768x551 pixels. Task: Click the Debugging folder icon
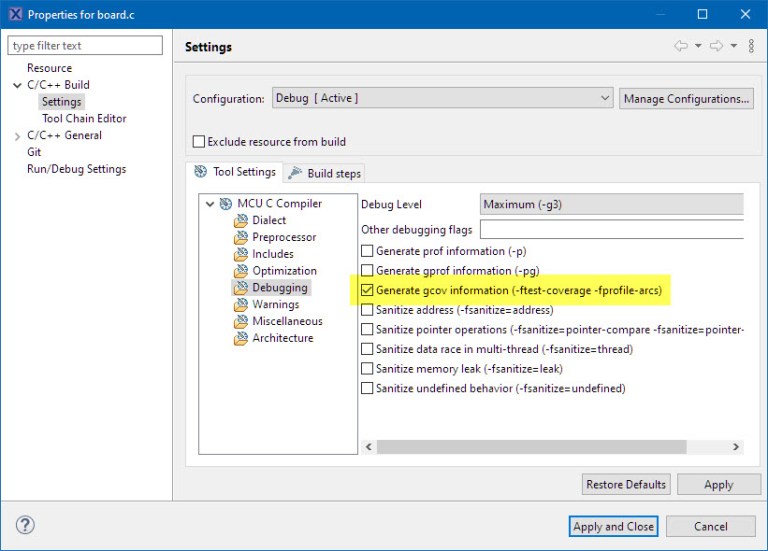click(240, 287)
